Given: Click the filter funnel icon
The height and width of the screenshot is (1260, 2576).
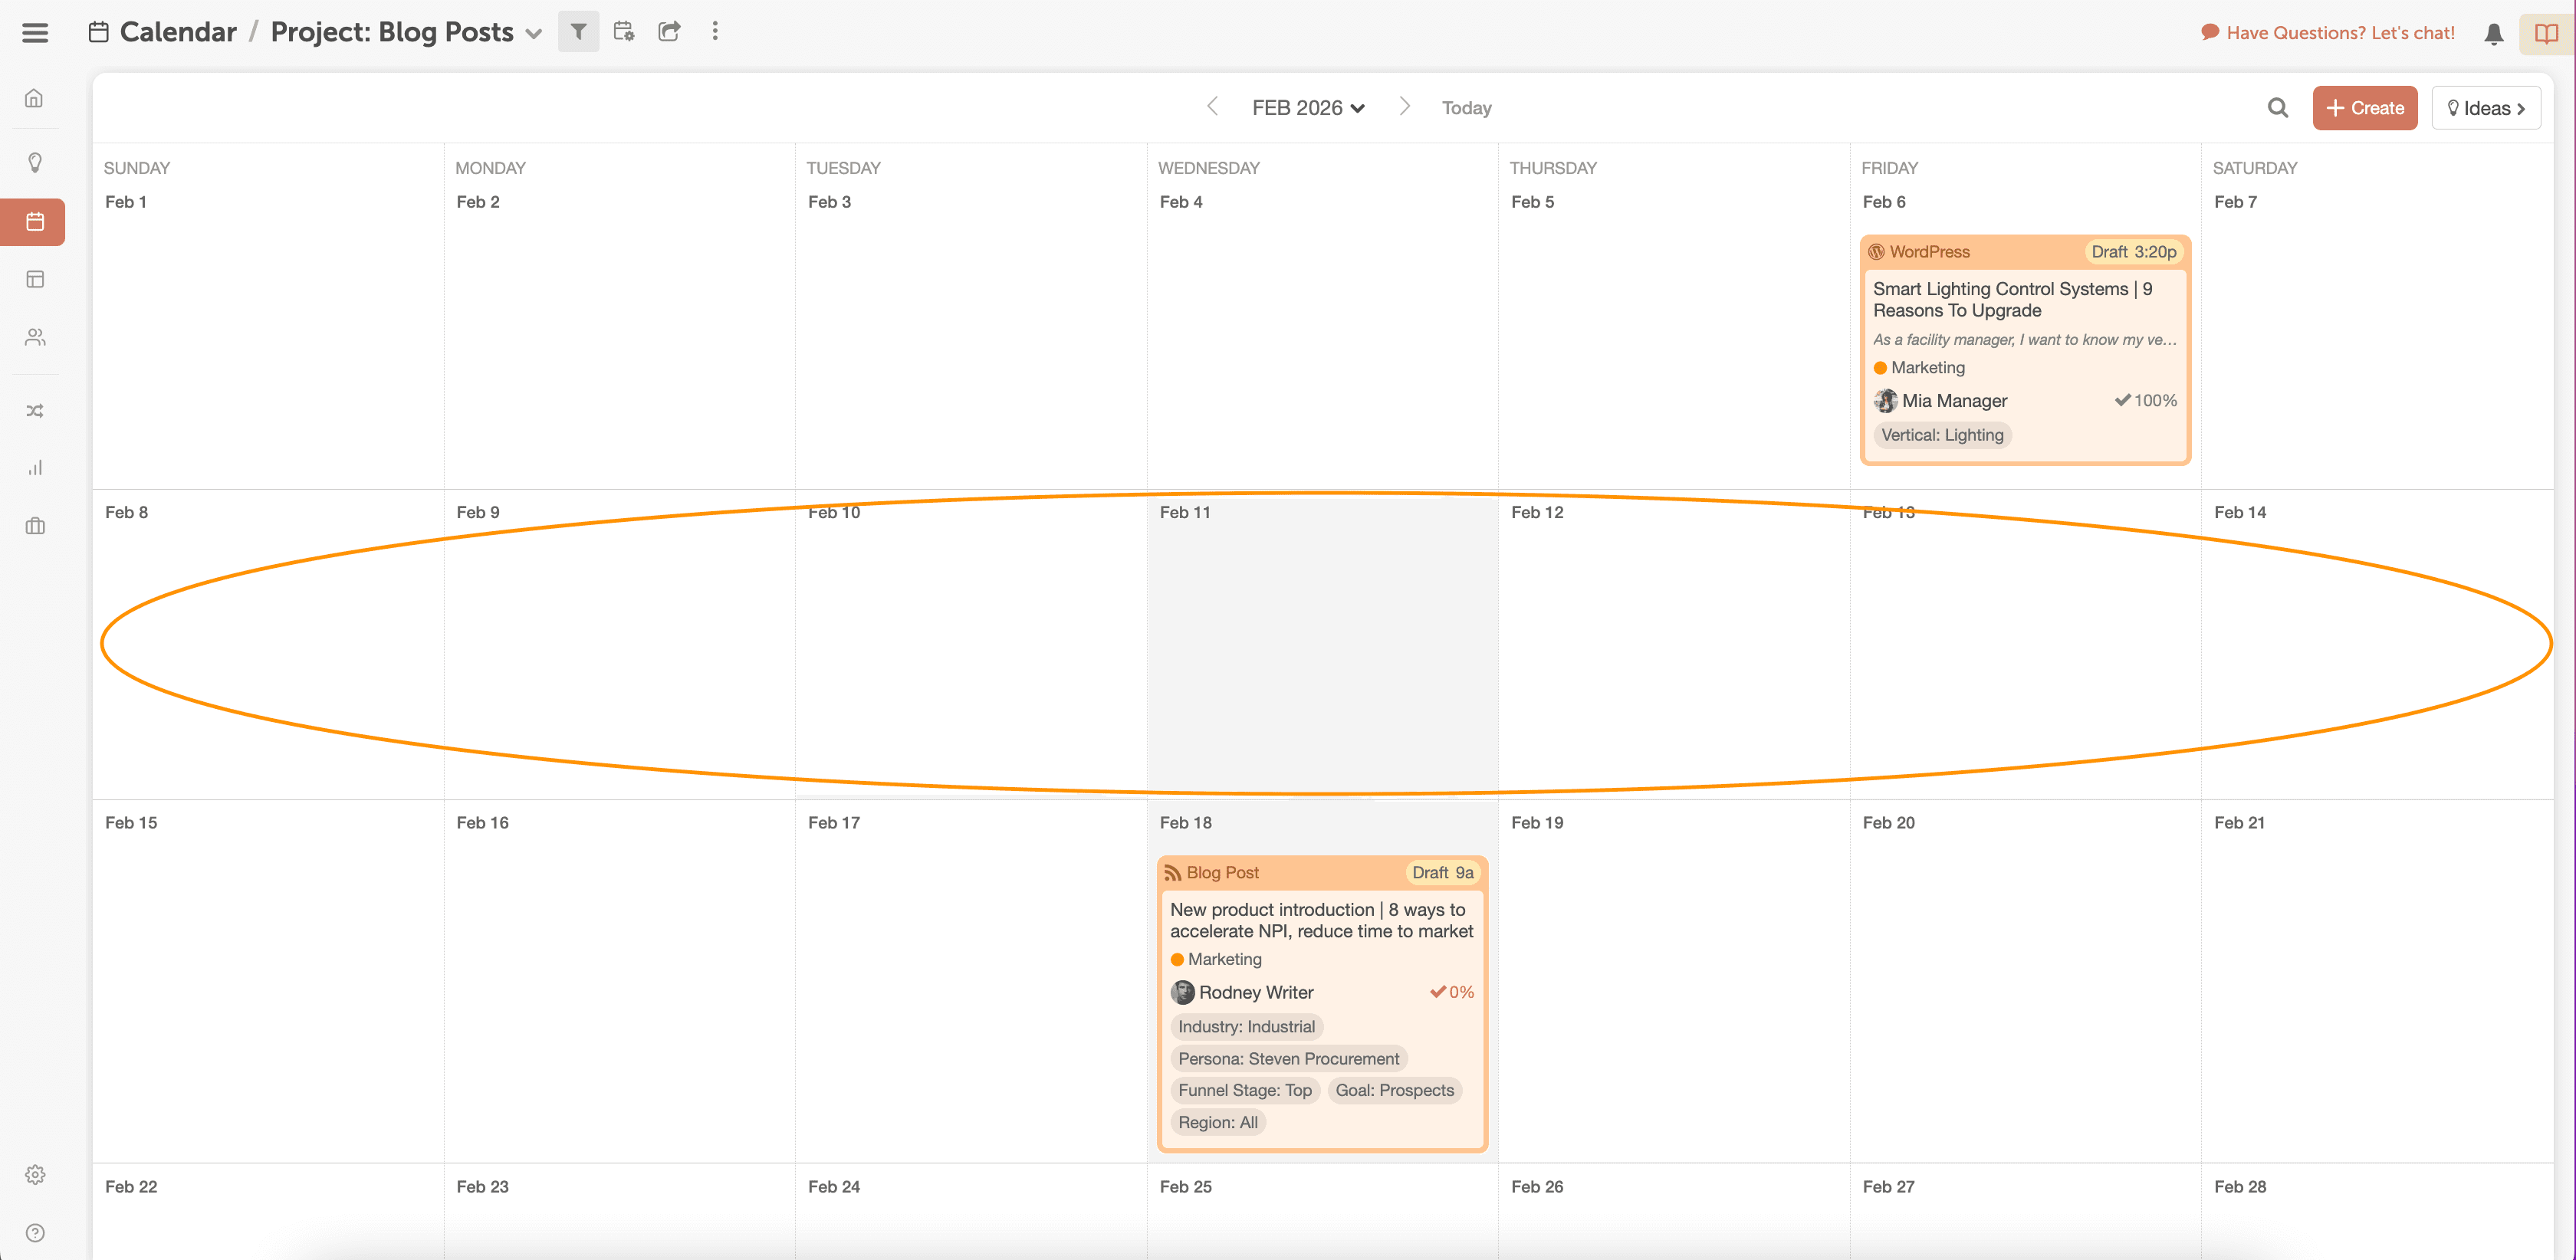Looking at the screenshot, I should [x=578, y=32].
